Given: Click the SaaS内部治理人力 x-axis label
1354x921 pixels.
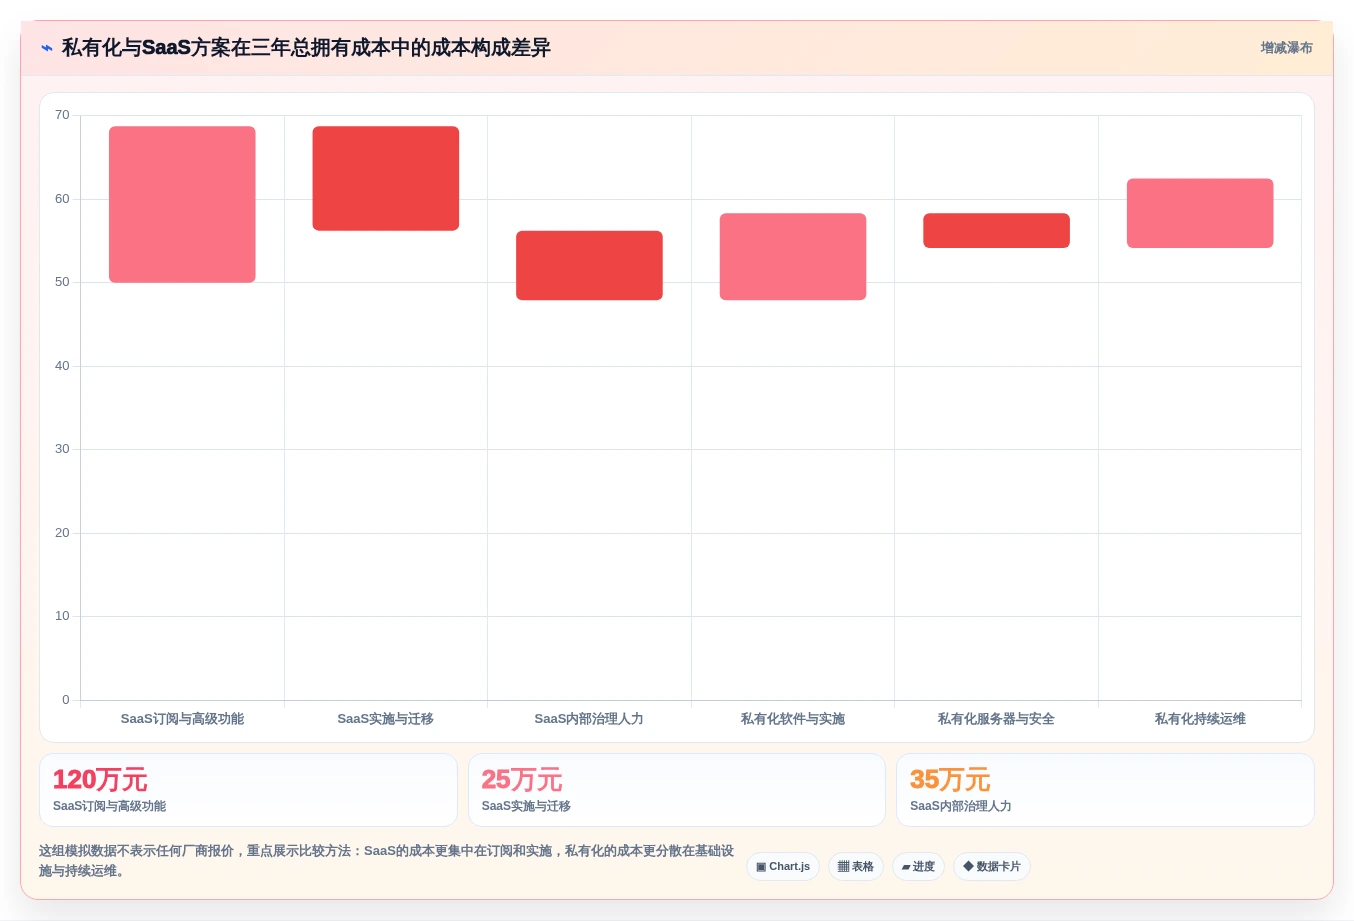Looking at the screenshot, I should click(x=589, y=719).
